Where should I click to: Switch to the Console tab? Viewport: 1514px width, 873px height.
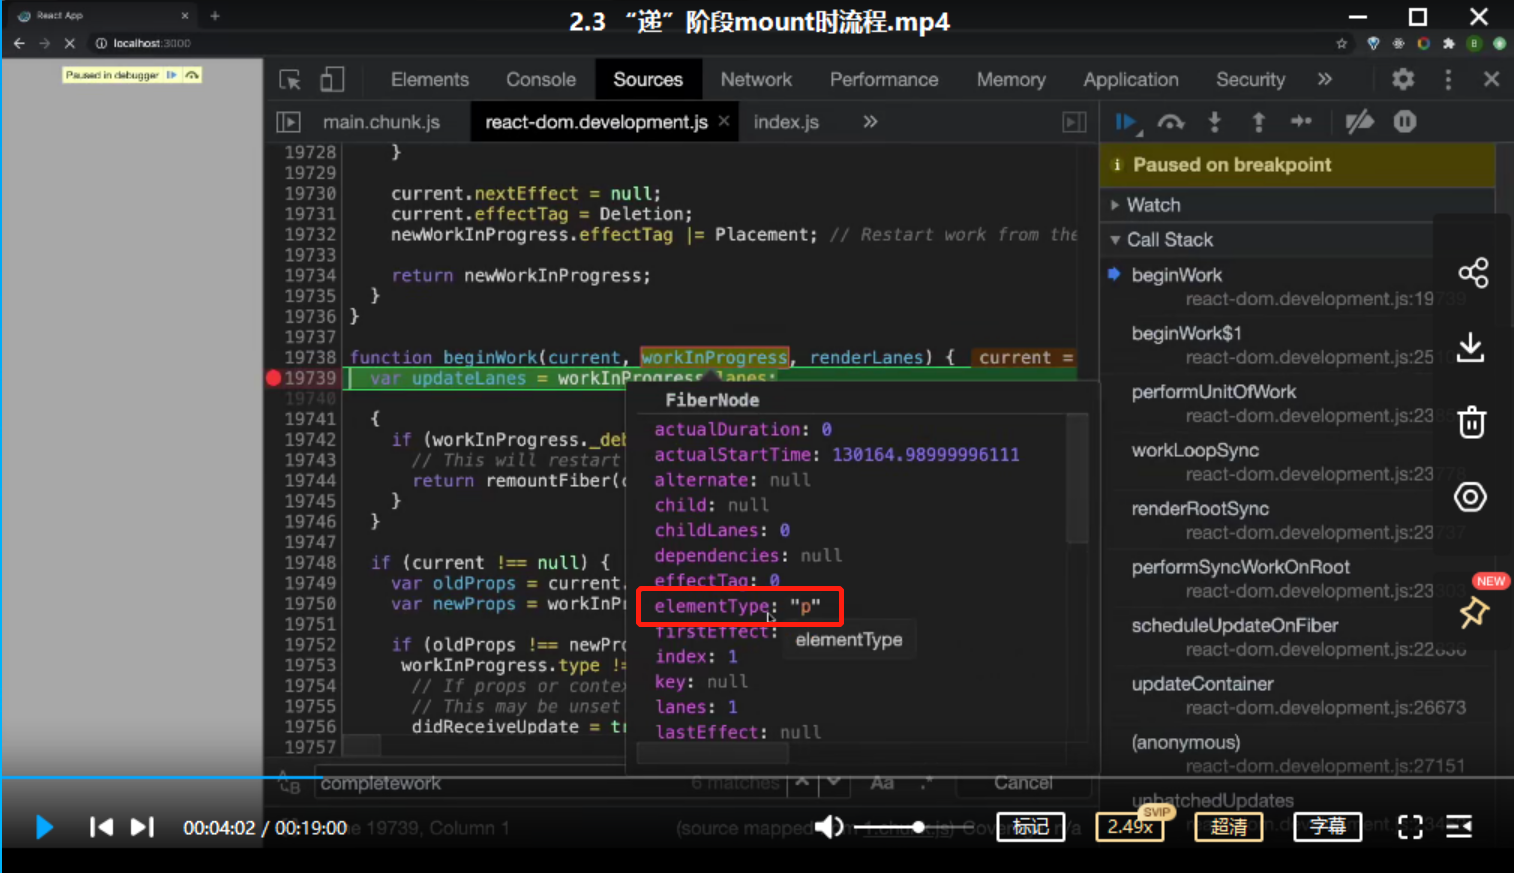coord(541,80)
